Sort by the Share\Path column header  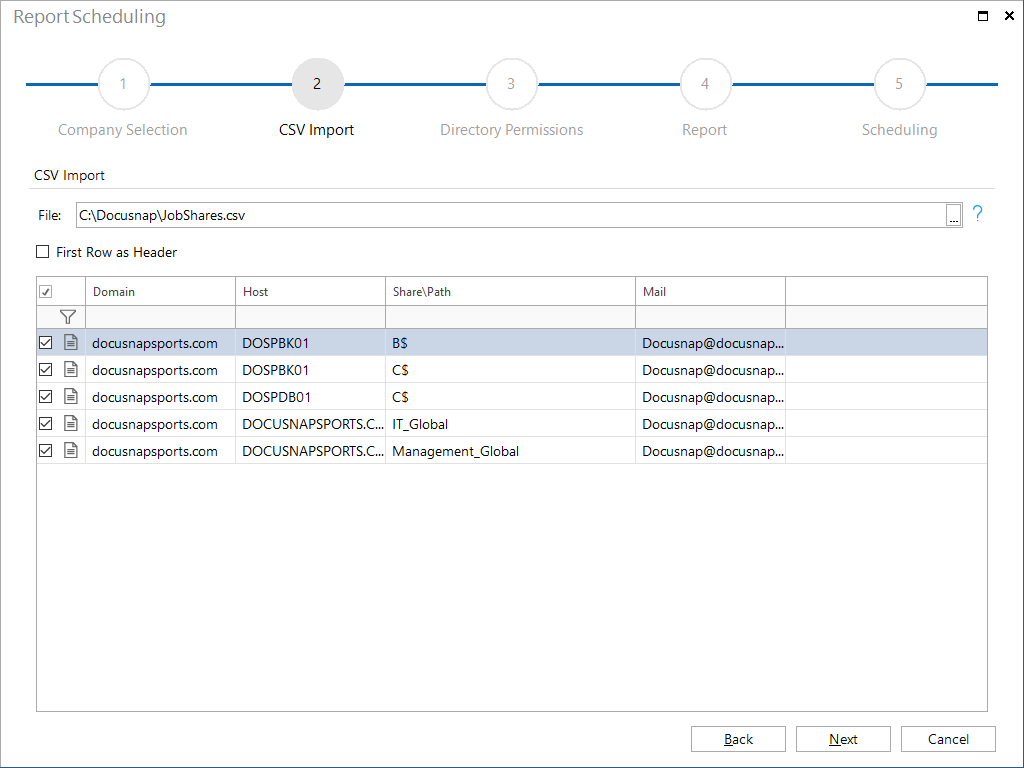point(511,291)
